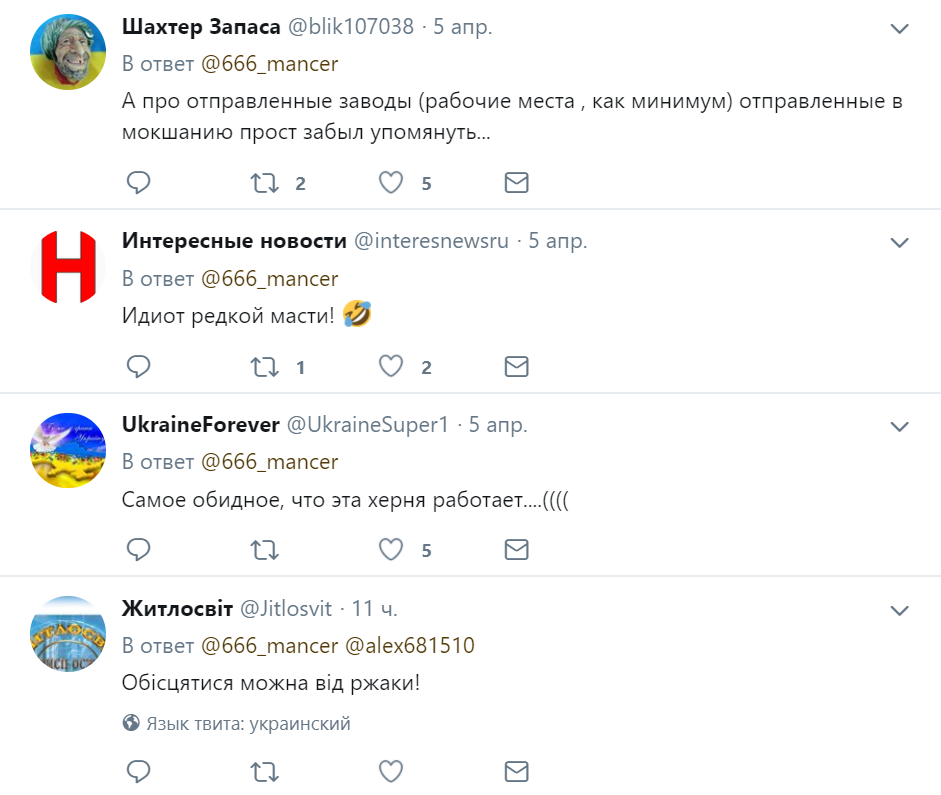Like the tweet from Шахтер Запаса
Screen dimensions: 941x795
pos(391,182)
